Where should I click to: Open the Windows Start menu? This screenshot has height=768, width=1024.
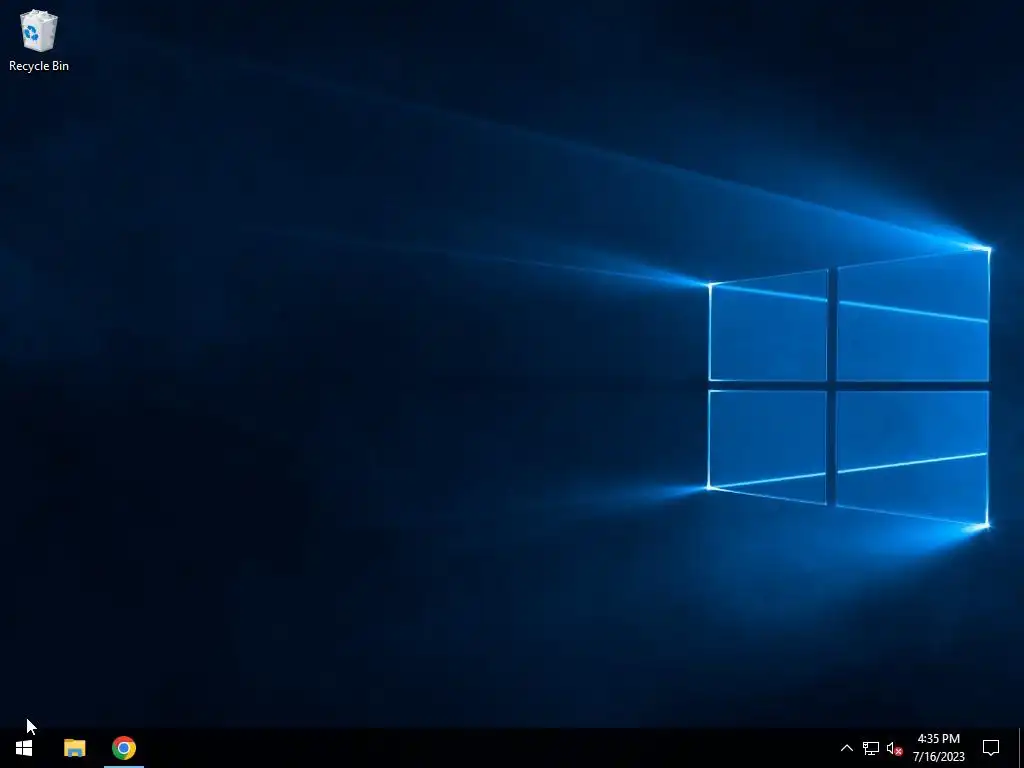(24, 748)
